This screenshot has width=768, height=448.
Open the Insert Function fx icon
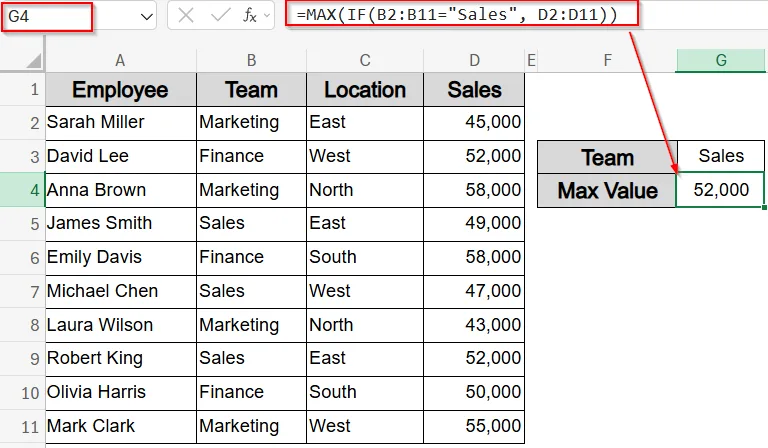click(x=250, y=16)
